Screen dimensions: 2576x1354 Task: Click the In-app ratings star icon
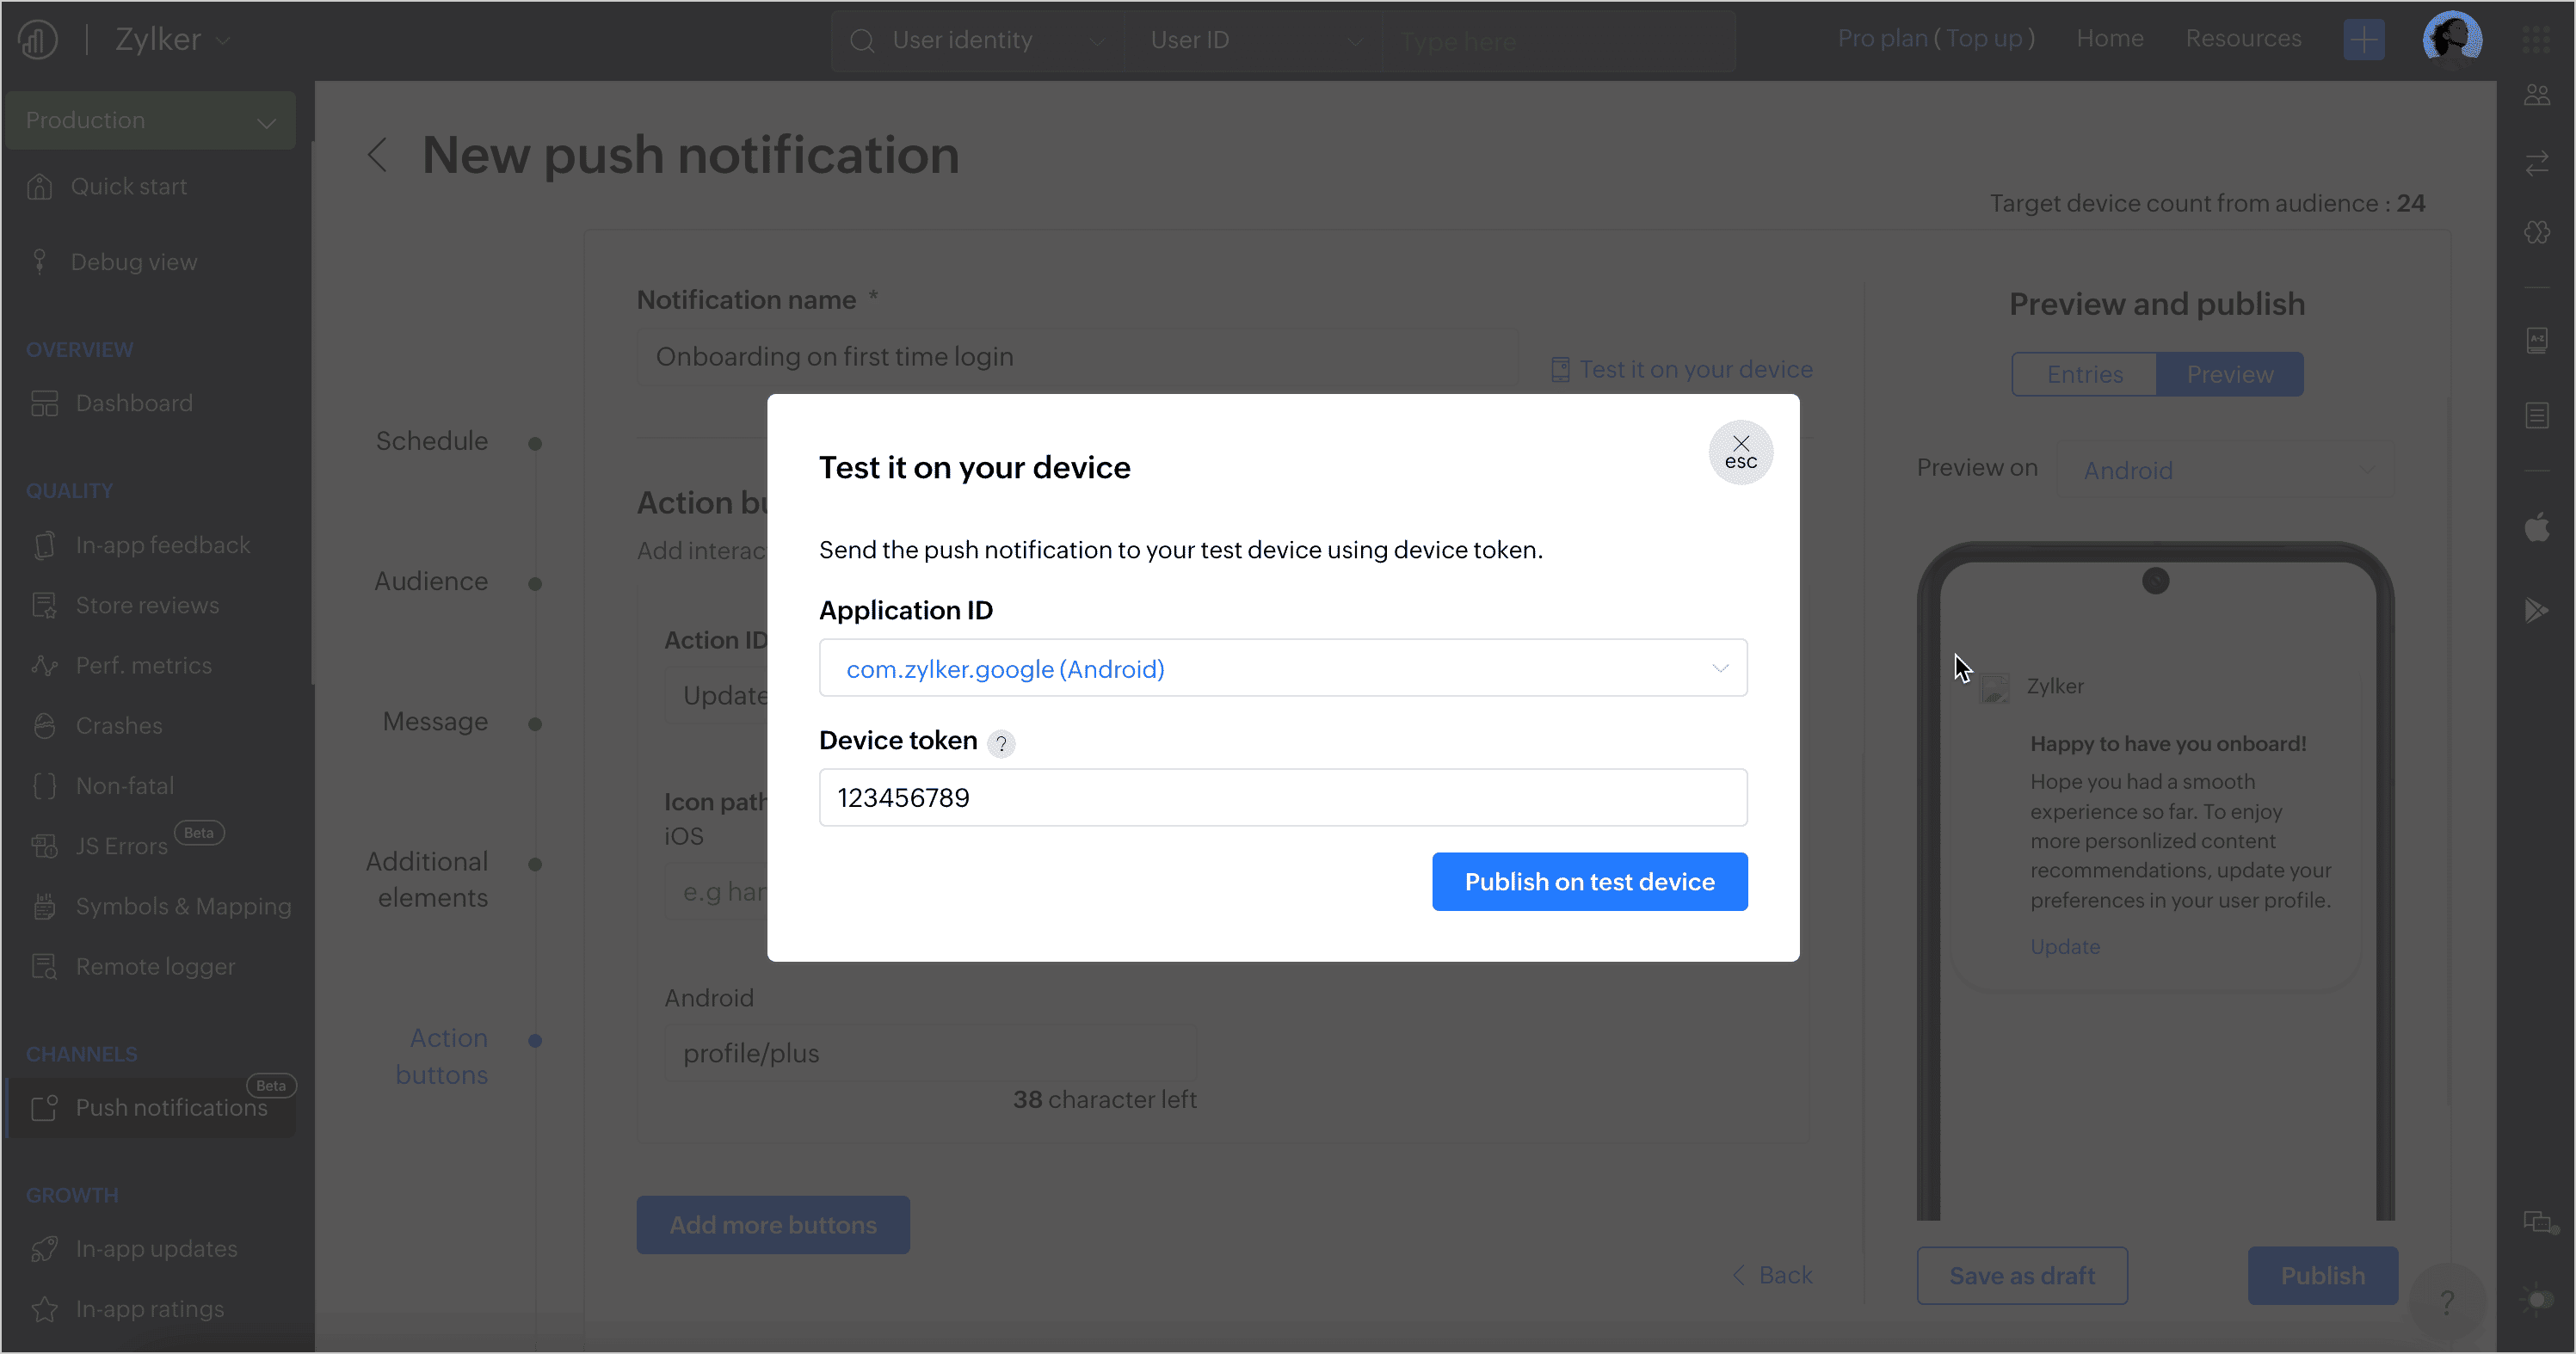44,1308
